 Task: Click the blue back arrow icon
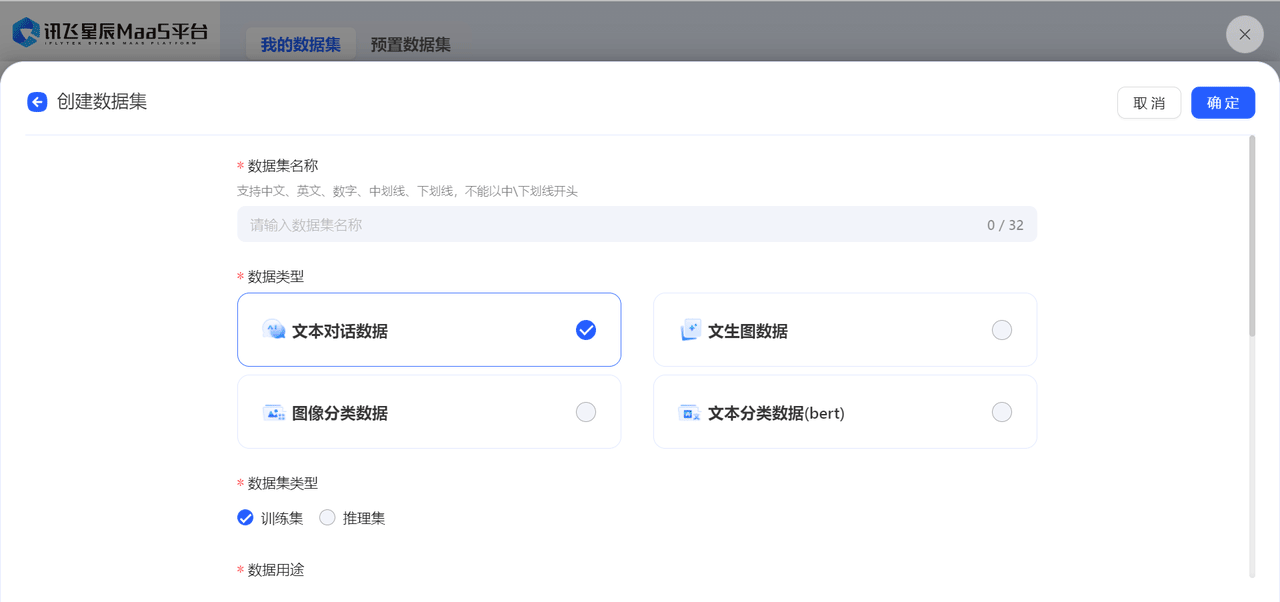pyautogui.click(x=37, y=102)
